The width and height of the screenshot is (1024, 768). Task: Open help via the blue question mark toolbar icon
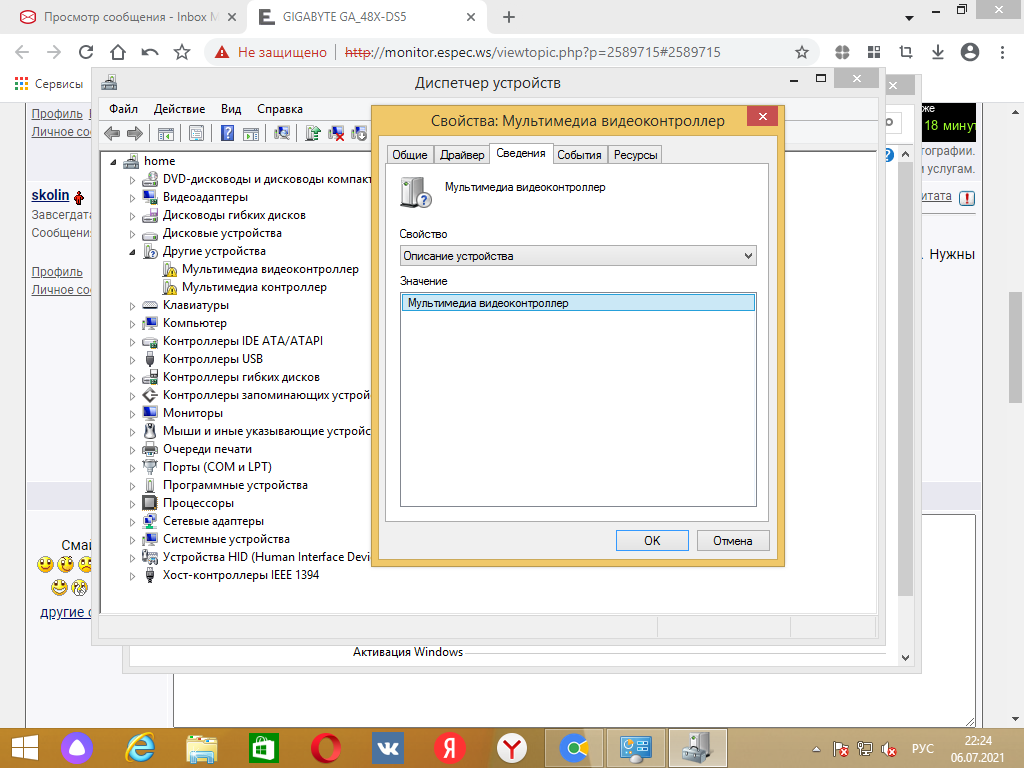(x=228, y=133)
